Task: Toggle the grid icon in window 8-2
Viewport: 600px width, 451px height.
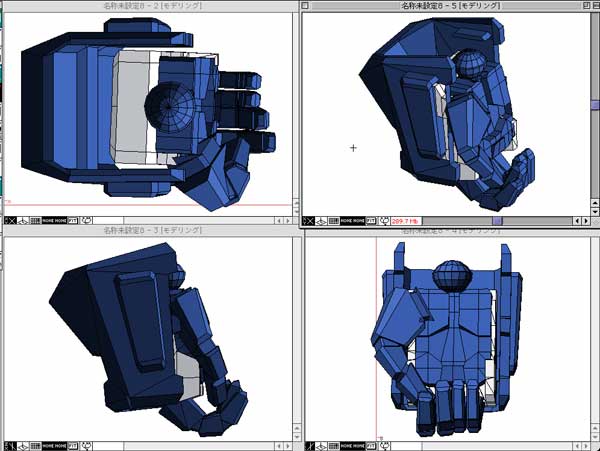Action: click(x=35, y=221)
